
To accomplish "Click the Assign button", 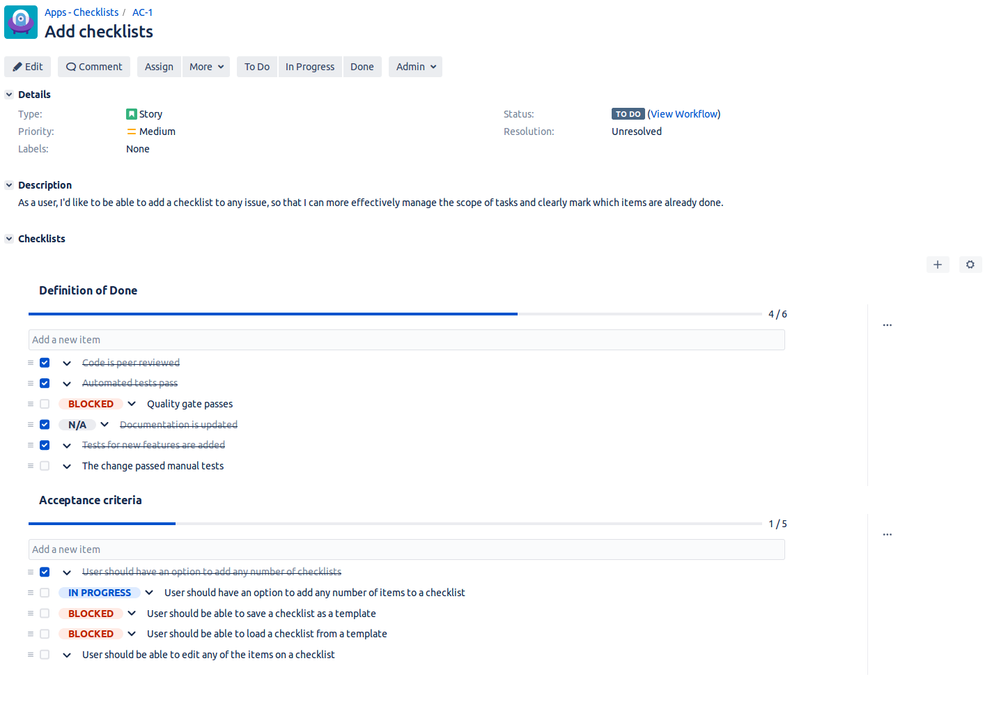I will [159, 67].
